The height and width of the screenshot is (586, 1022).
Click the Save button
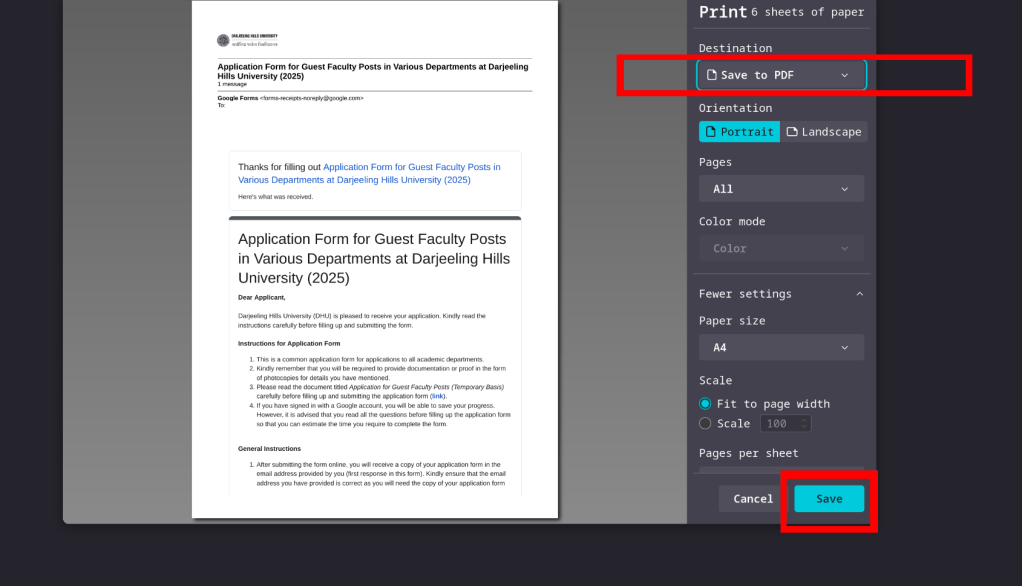(x=828, y=499)
